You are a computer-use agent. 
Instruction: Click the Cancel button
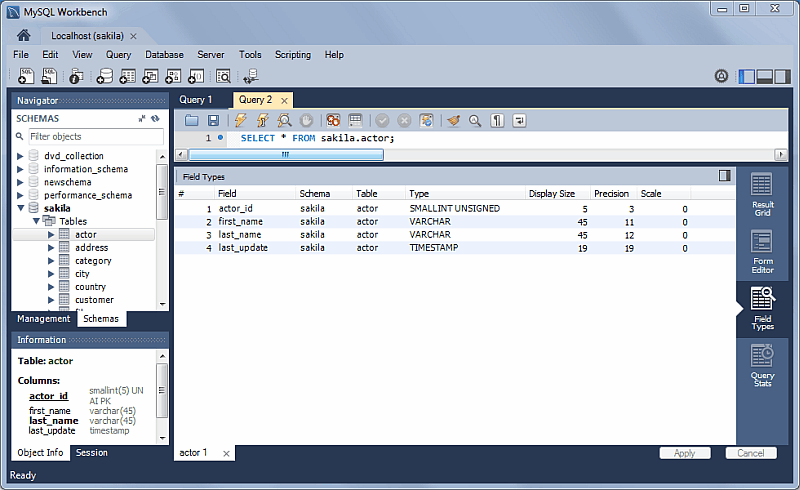tap(750, 453)
